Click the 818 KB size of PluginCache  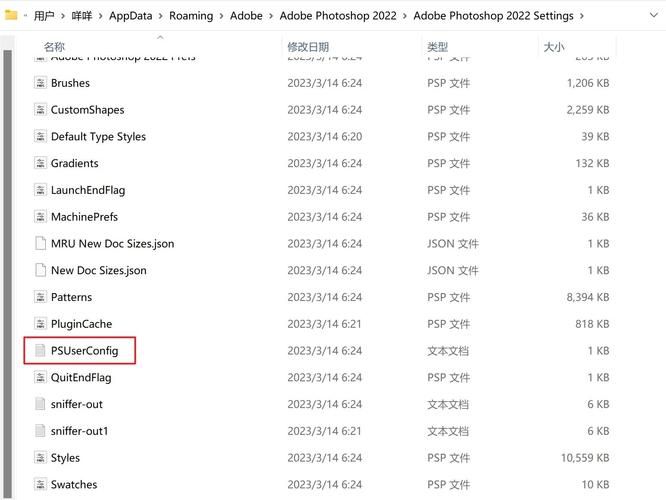[x=593, y=324]
